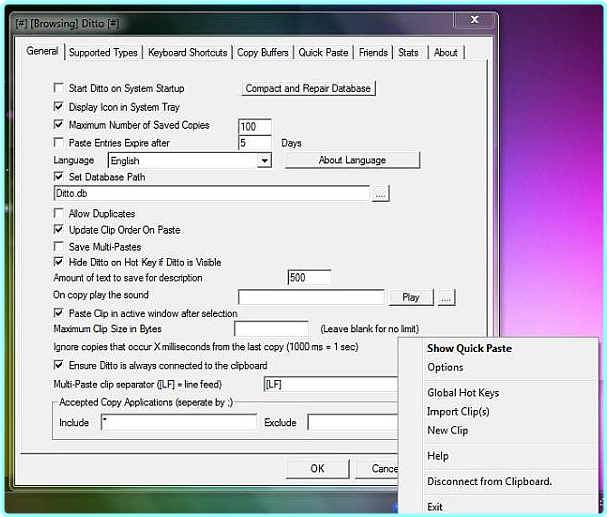Enable Save Multi-Pastes checkbox
Viewport: 607px width, 517px height.
coord(58,247)
